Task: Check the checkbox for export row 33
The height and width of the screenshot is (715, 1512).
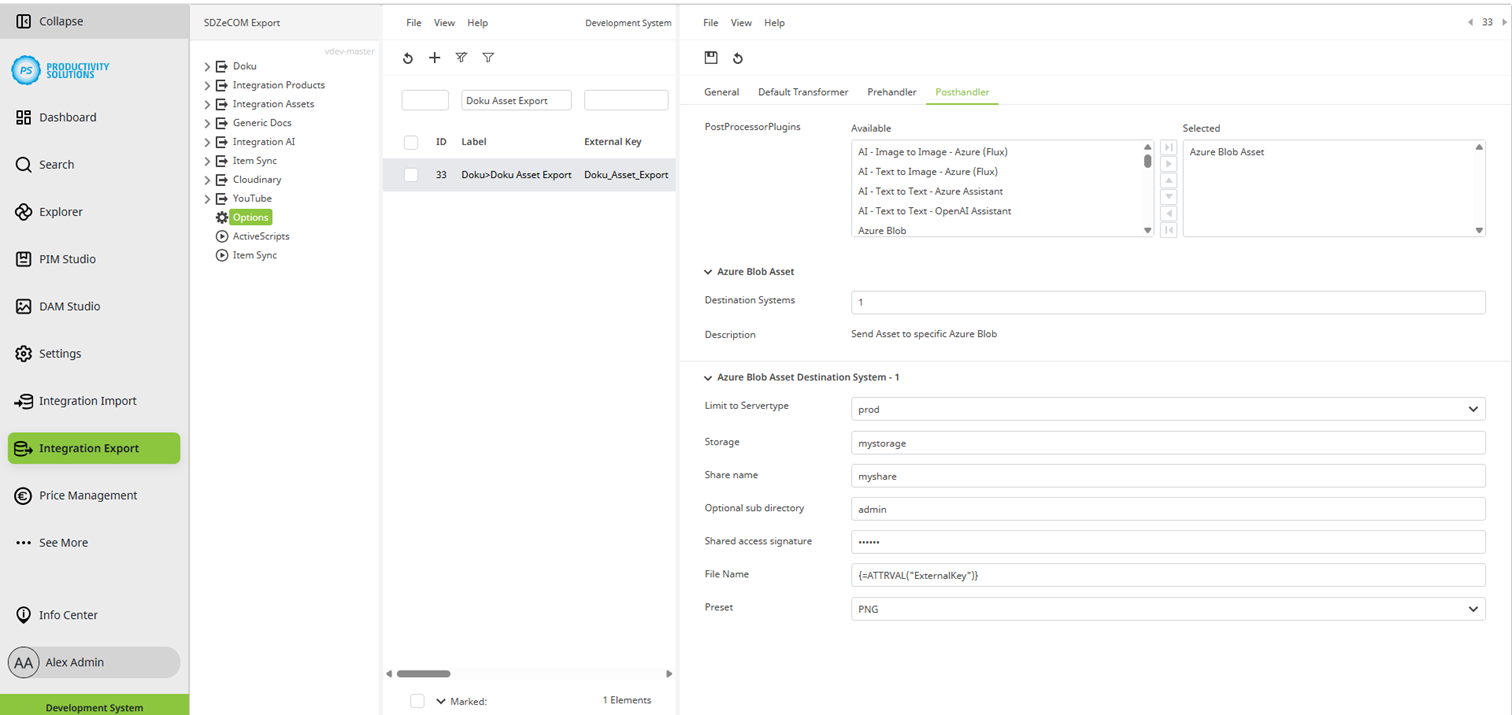Action: [x=410, y=174]
